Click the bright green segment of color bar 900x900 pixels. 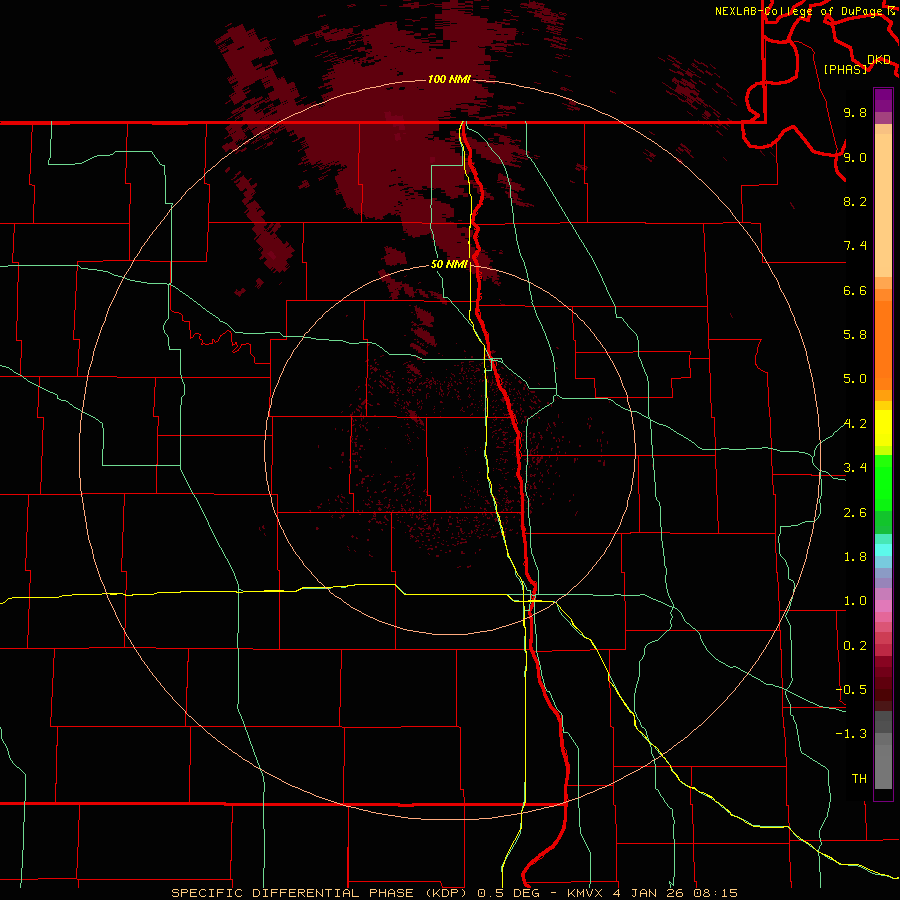tap(883, 482)
